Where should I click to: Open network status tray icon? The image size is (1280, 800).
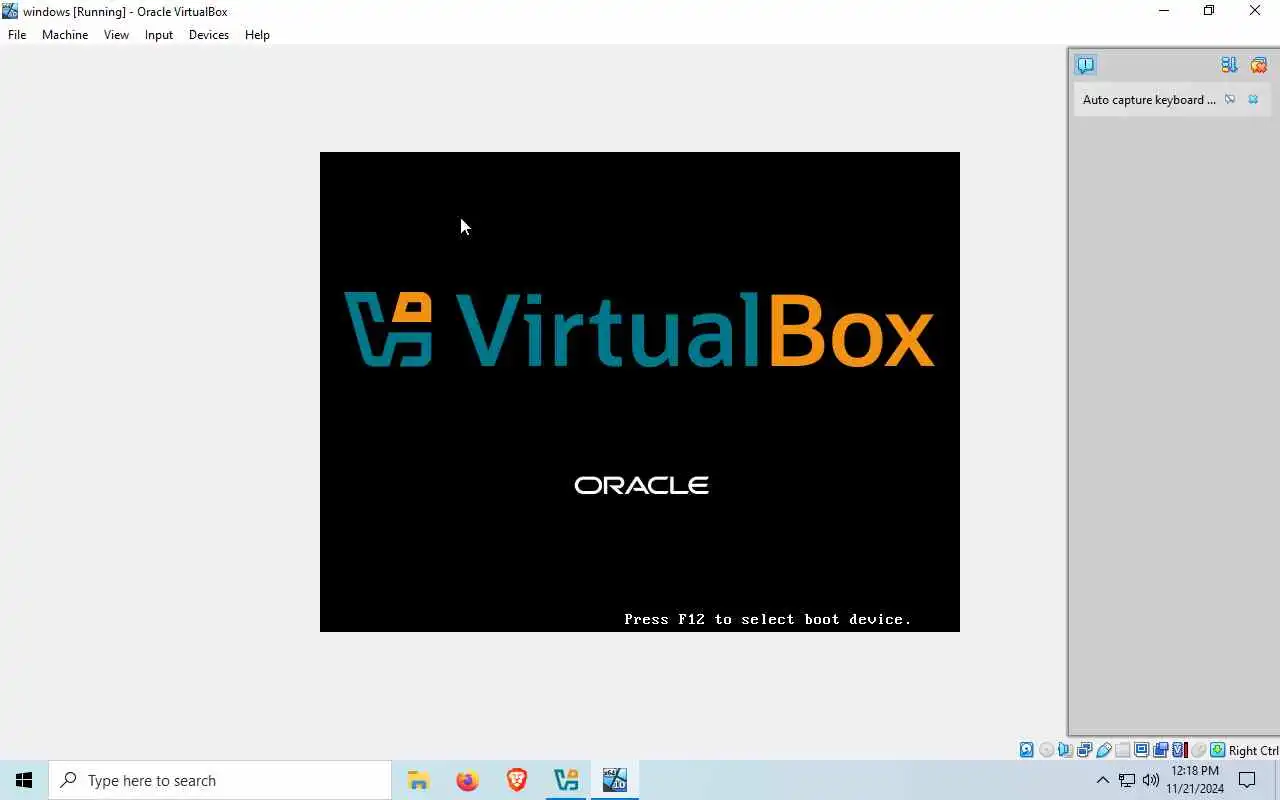pyautogui.click(x=1127, y=780)
